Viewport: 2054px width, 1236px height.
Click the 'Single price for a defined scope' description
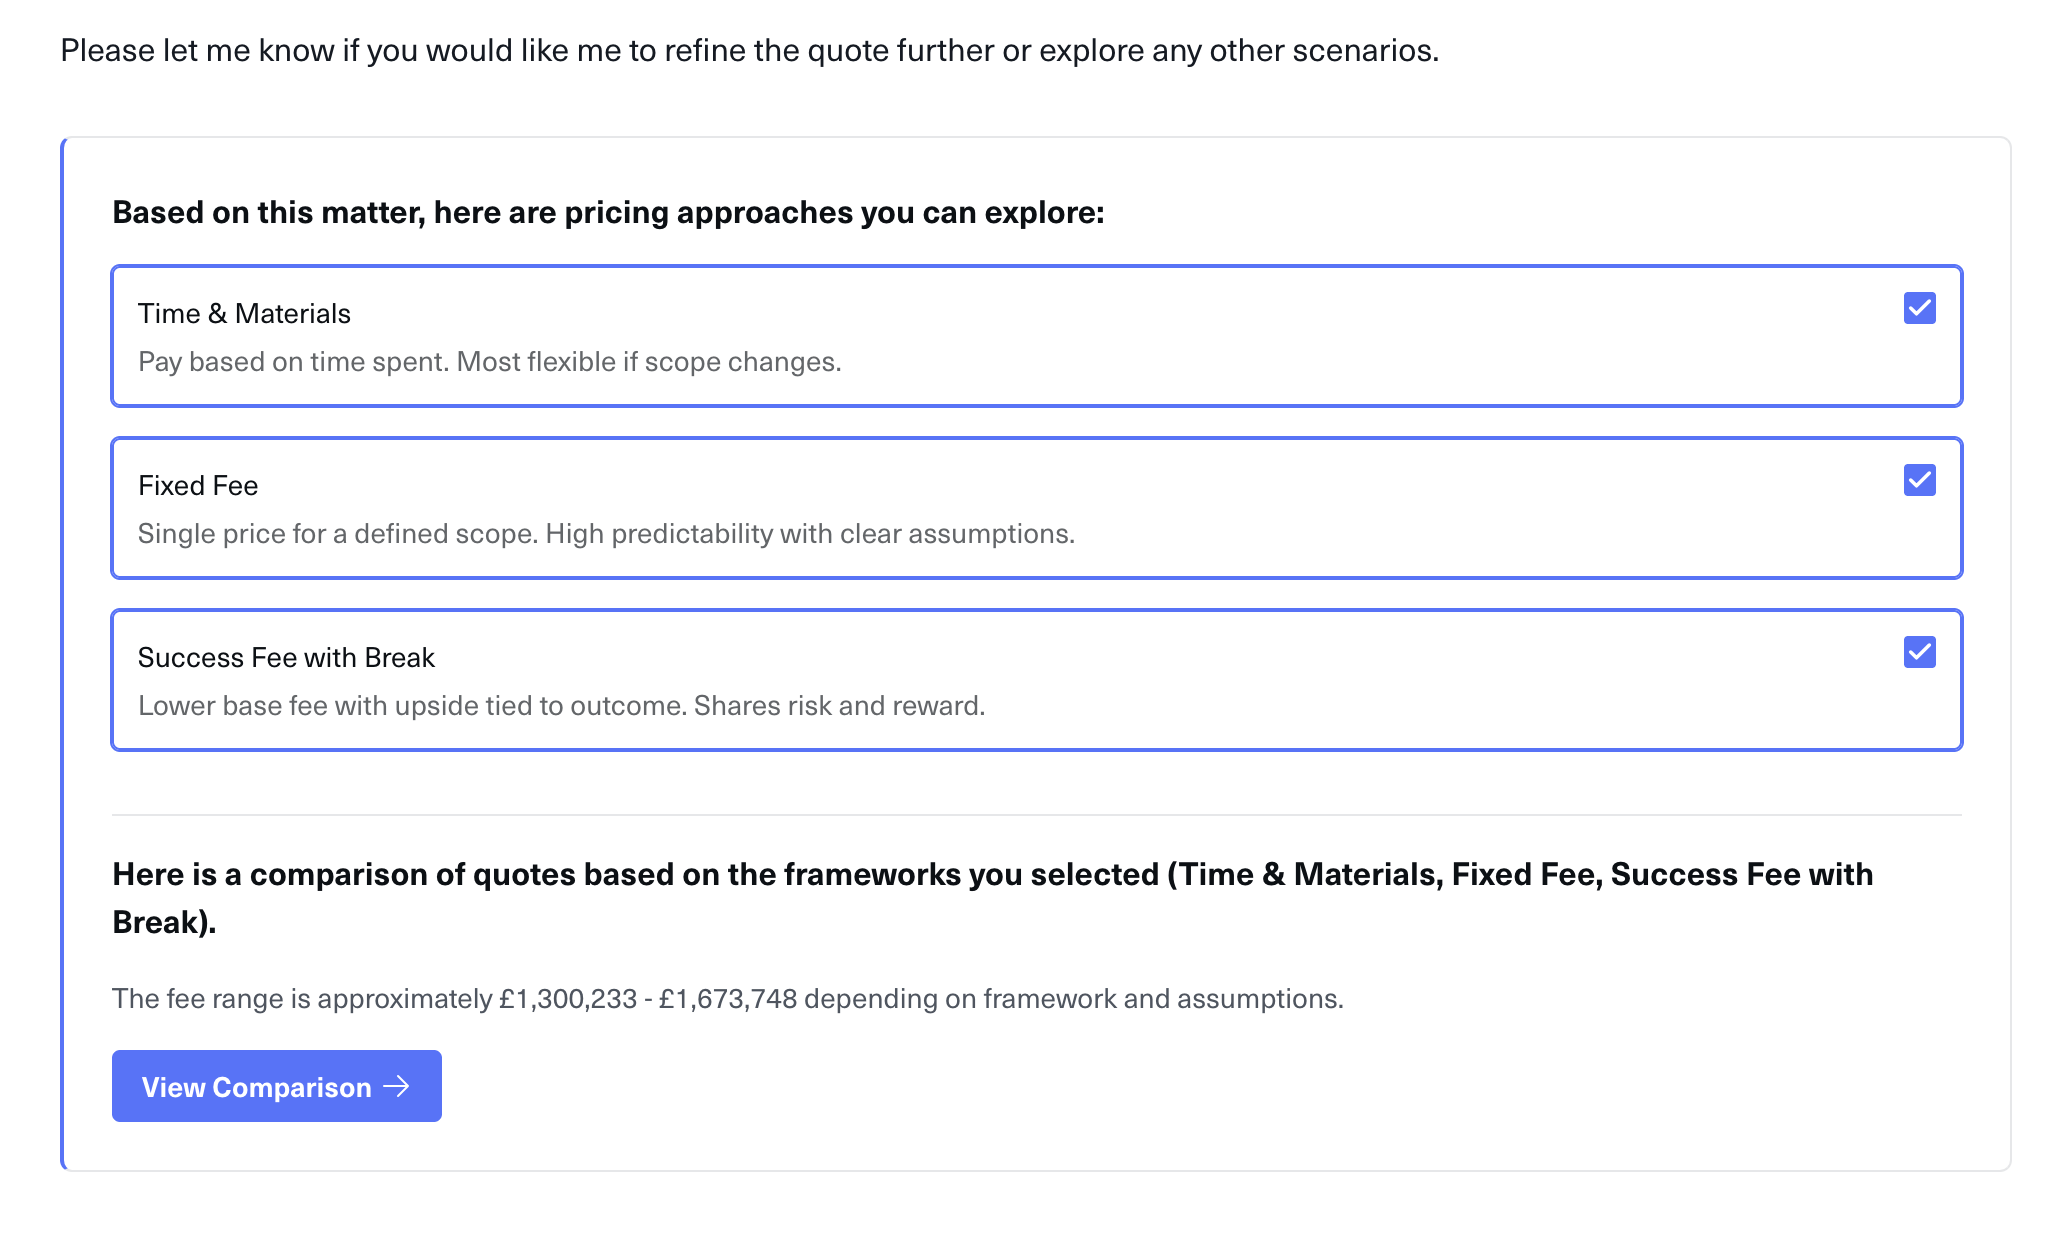[606, 534]
